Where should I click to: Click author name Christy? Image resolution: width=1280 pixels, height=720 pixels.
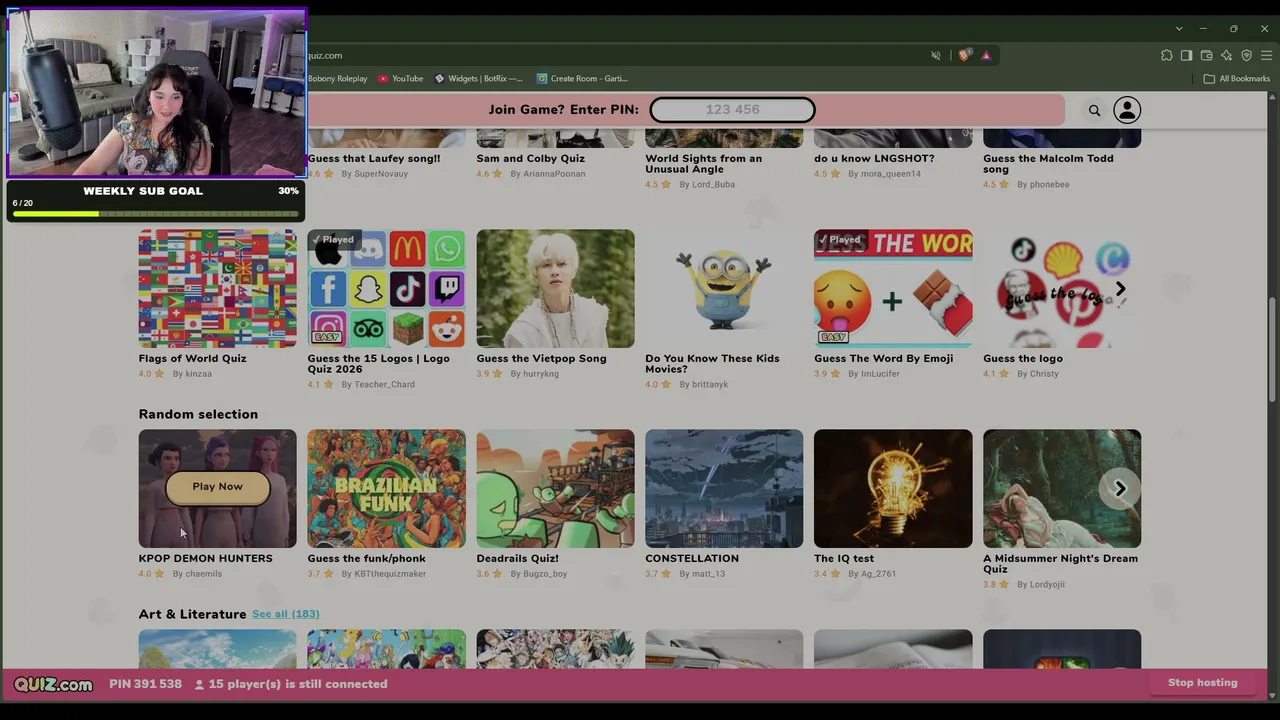[x=1044, y=374]
